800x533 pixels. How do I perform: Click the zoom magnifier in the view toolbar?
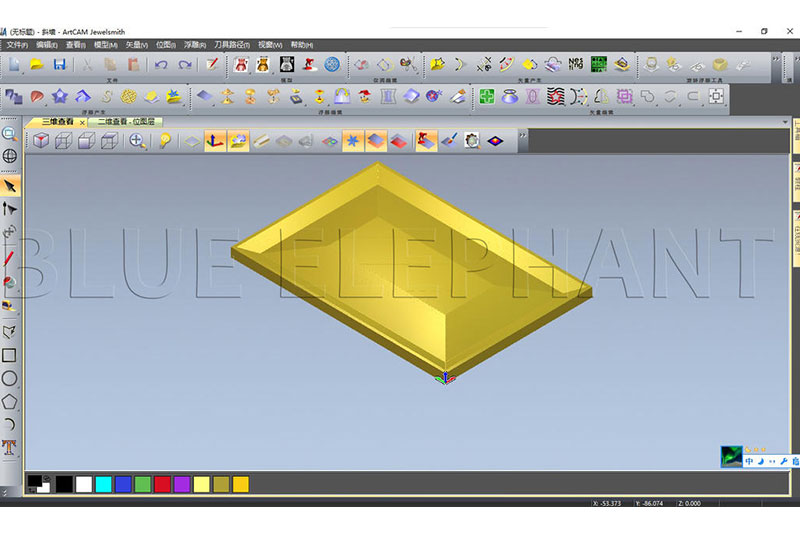(x=138, y=141)
